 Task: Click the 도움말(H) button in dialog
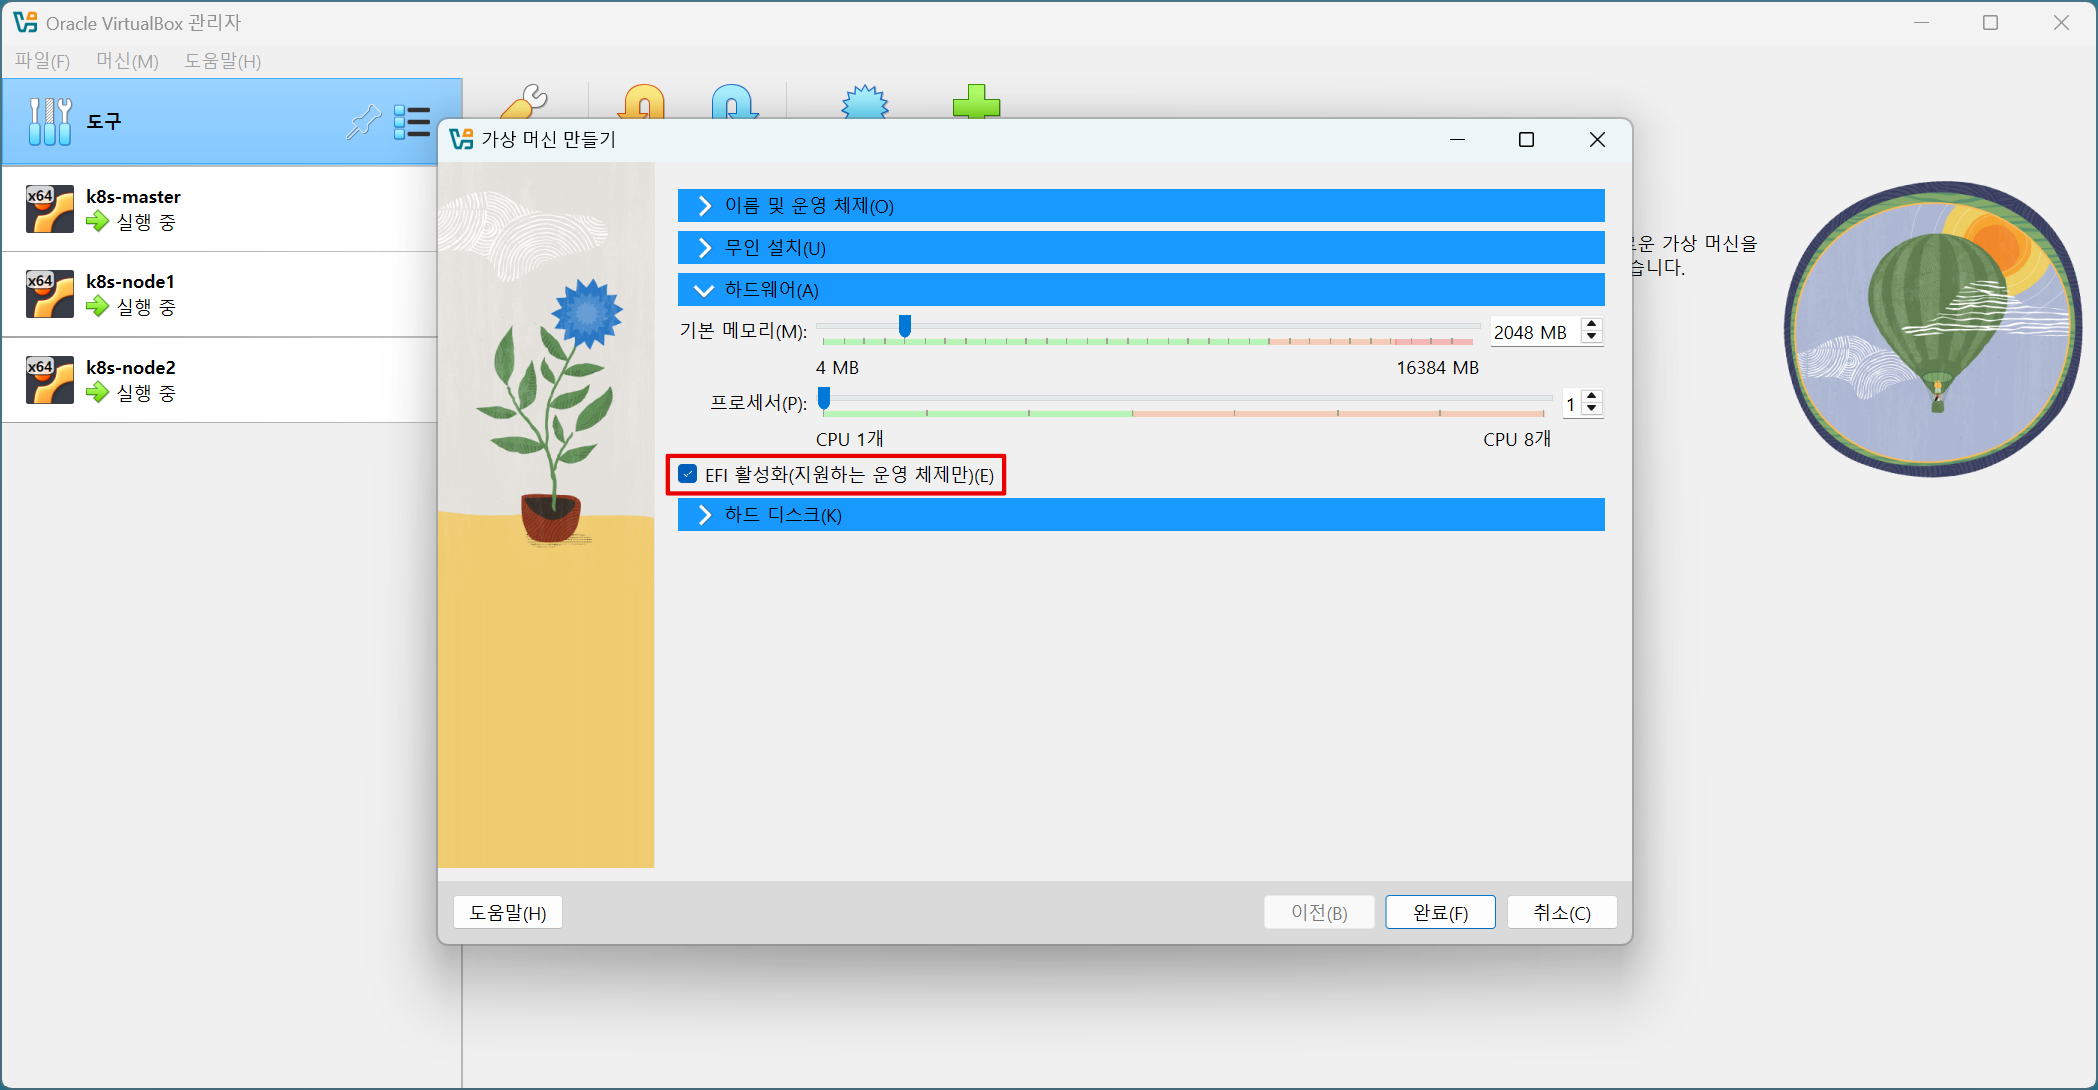pos(508,912)
